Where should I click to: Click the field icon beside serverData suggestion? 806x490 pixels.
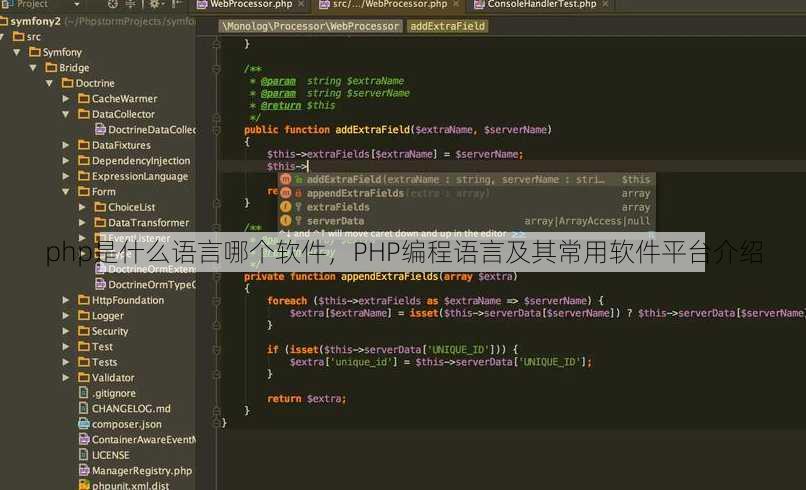tap(286, 221)
